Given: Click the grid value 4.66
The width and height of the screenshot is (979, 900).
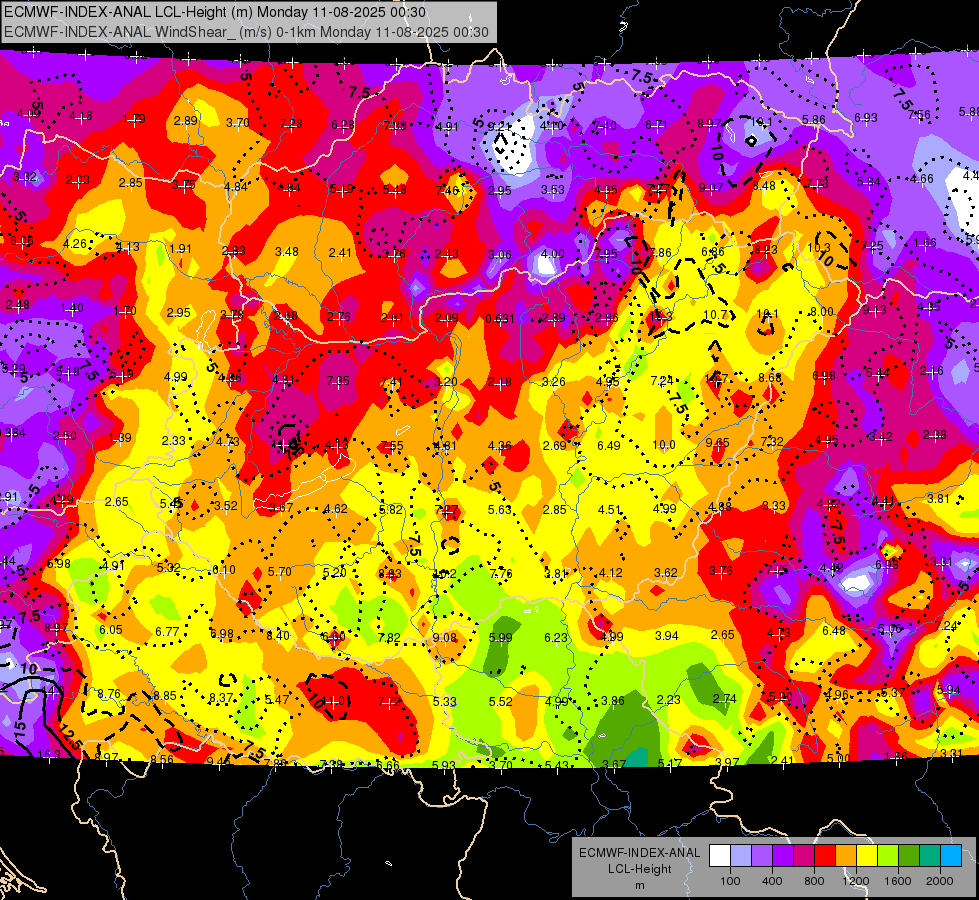Looking at the screenshot, I should pyautogui.click(x=922, y=179).
